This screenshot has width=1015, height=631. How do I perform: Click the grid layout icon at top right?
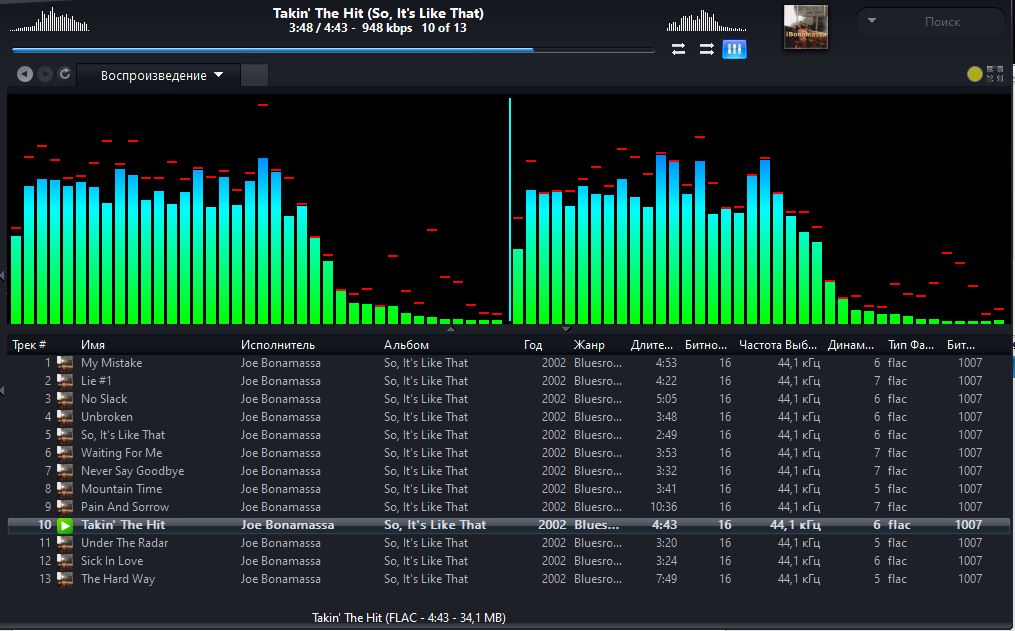(x=995, y=74)
